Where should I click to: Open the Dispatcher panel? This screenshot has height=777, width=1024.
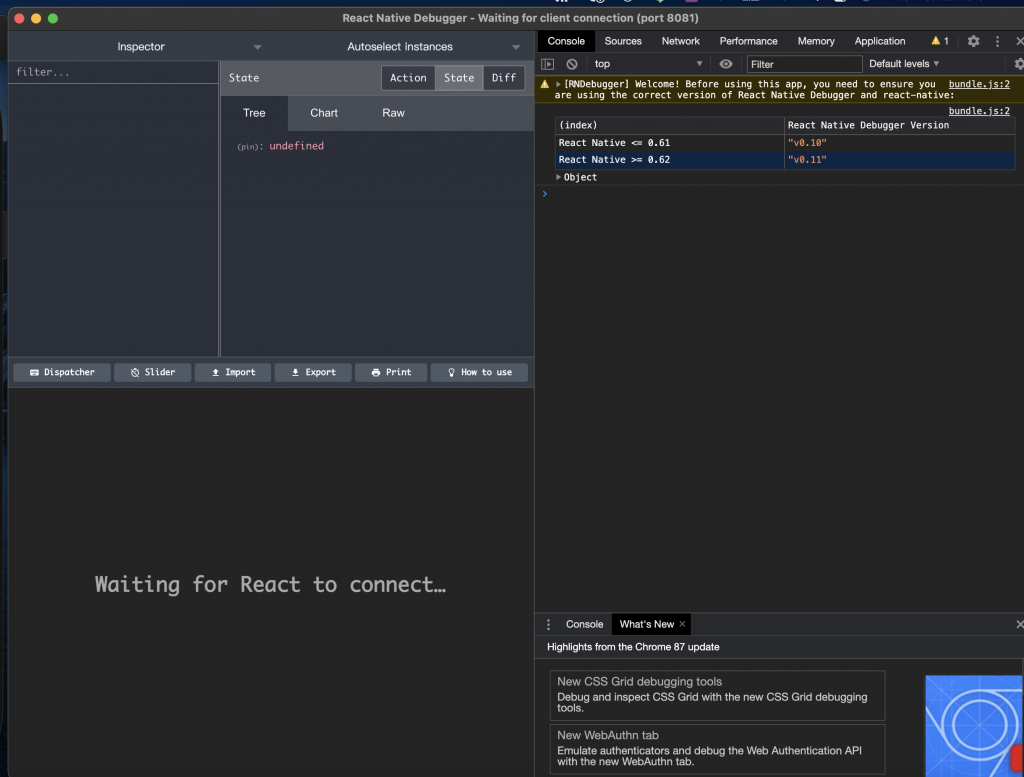click(x=62, y=372)
